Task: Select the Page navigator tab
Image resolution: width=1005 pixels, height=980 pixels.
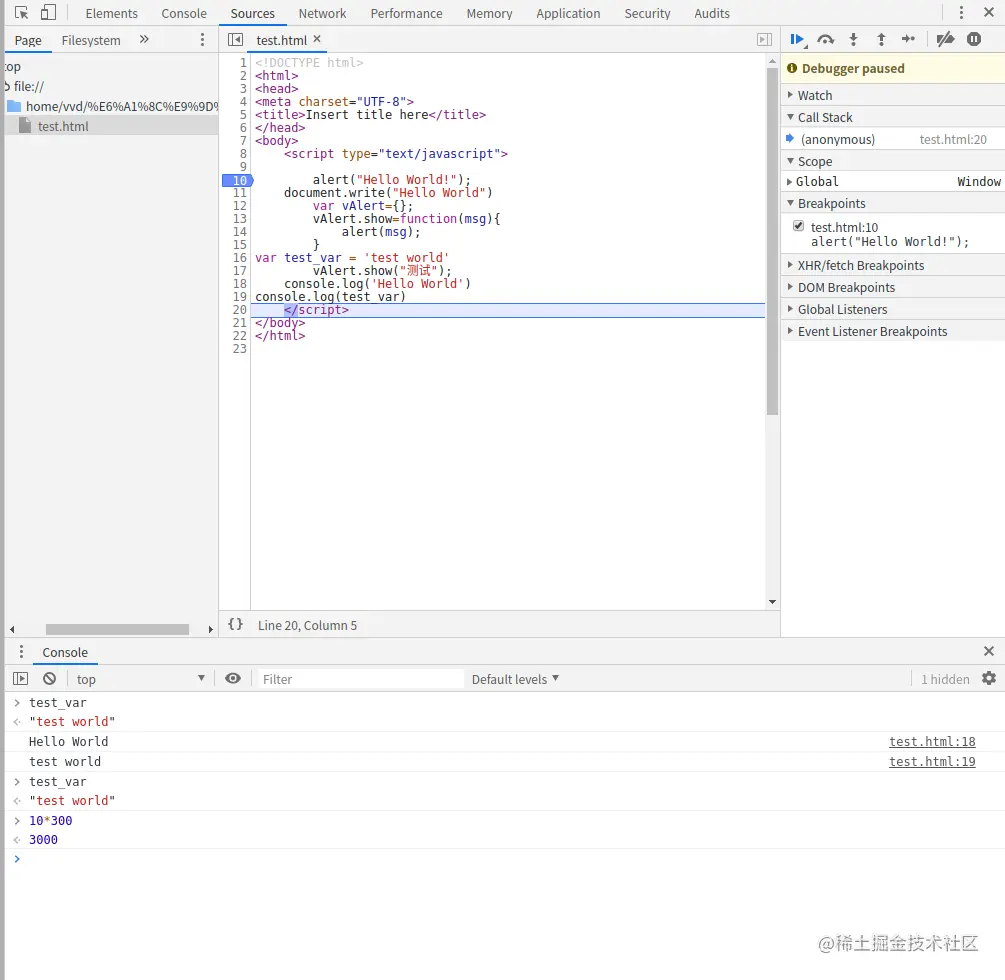Action: point(28,40)
